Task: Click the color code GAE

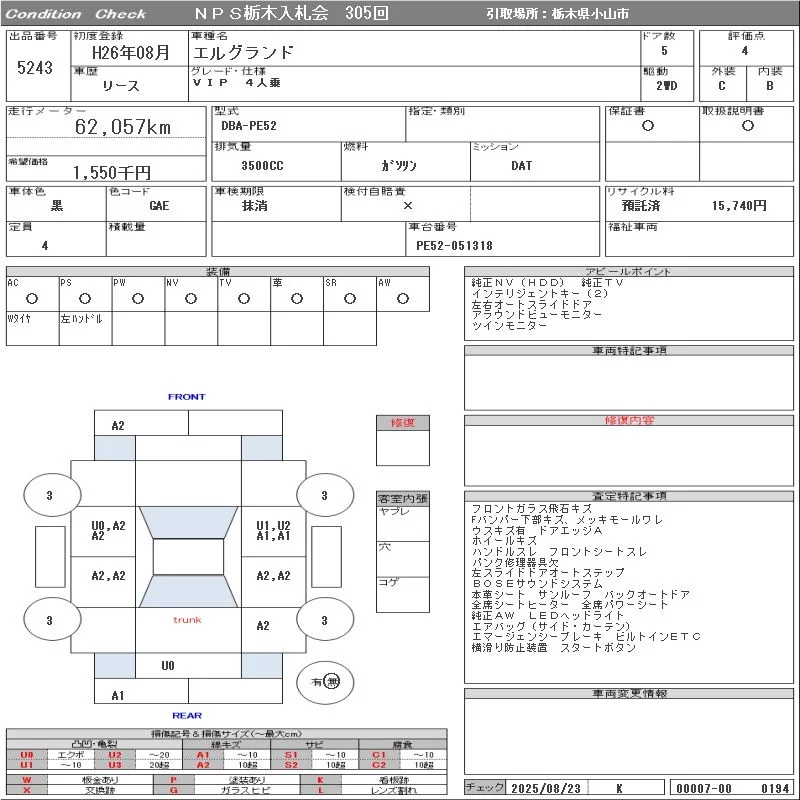Action: click(x=159, y=206)
